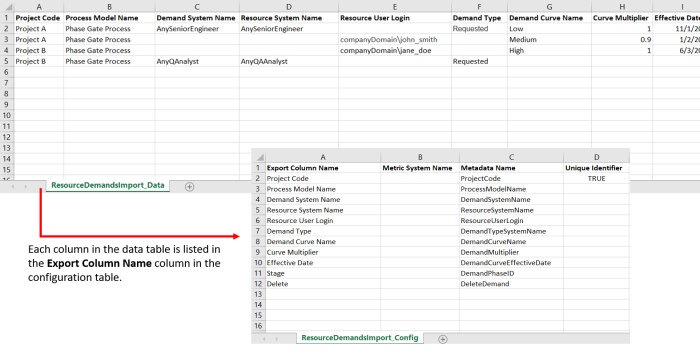Click 'AnySeniorEngineer' in Demand System Name column

197,29
